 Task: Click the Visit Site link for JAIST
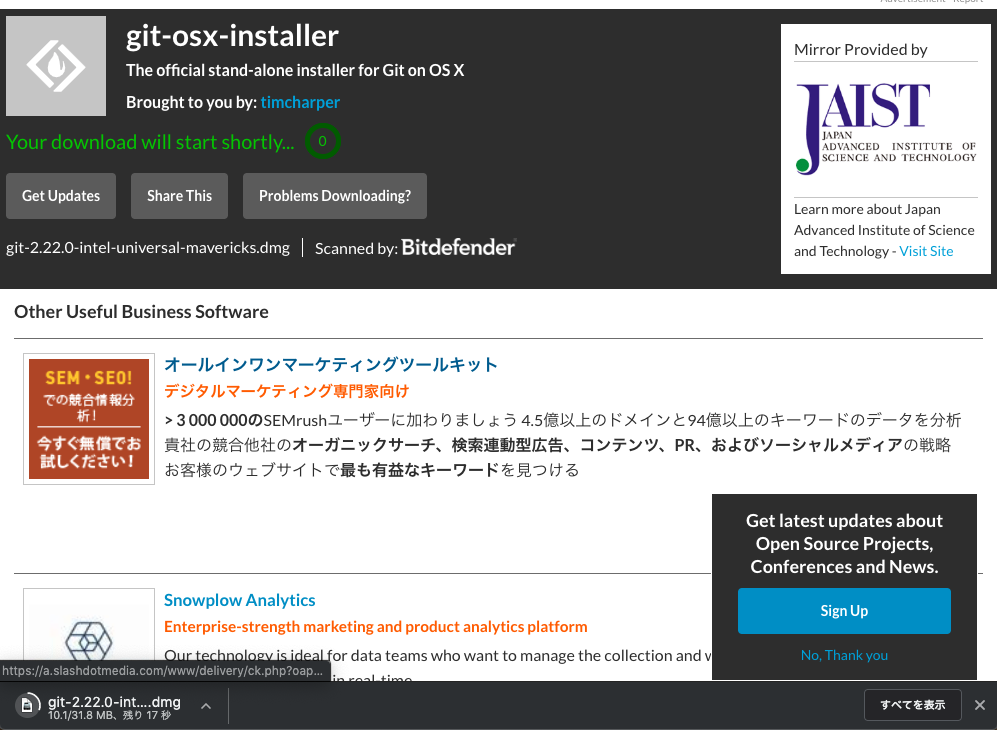pyautogui.click(x=925, y=250)
